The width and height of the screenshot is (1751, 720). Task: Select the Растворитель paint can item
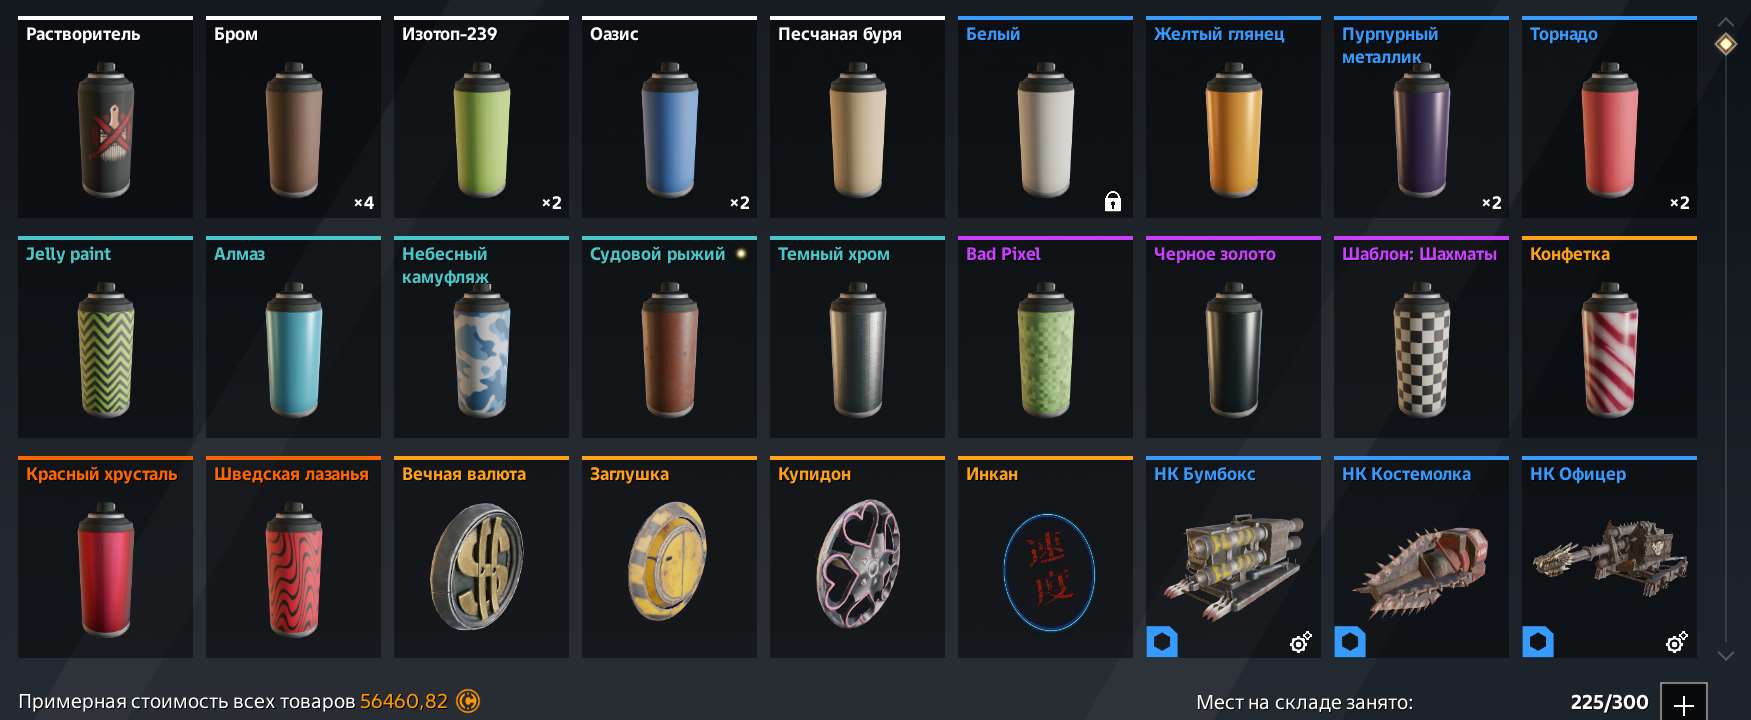(105, 117)
